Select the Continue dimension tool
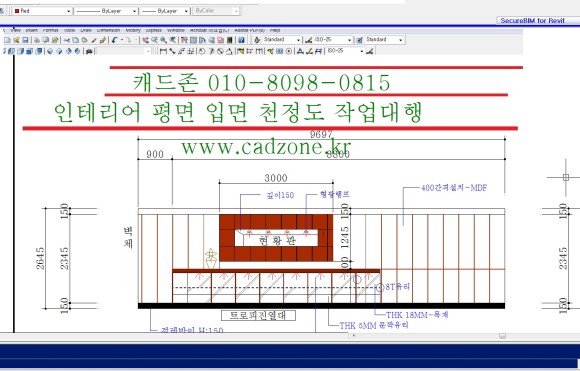 [x=259, y=51]
